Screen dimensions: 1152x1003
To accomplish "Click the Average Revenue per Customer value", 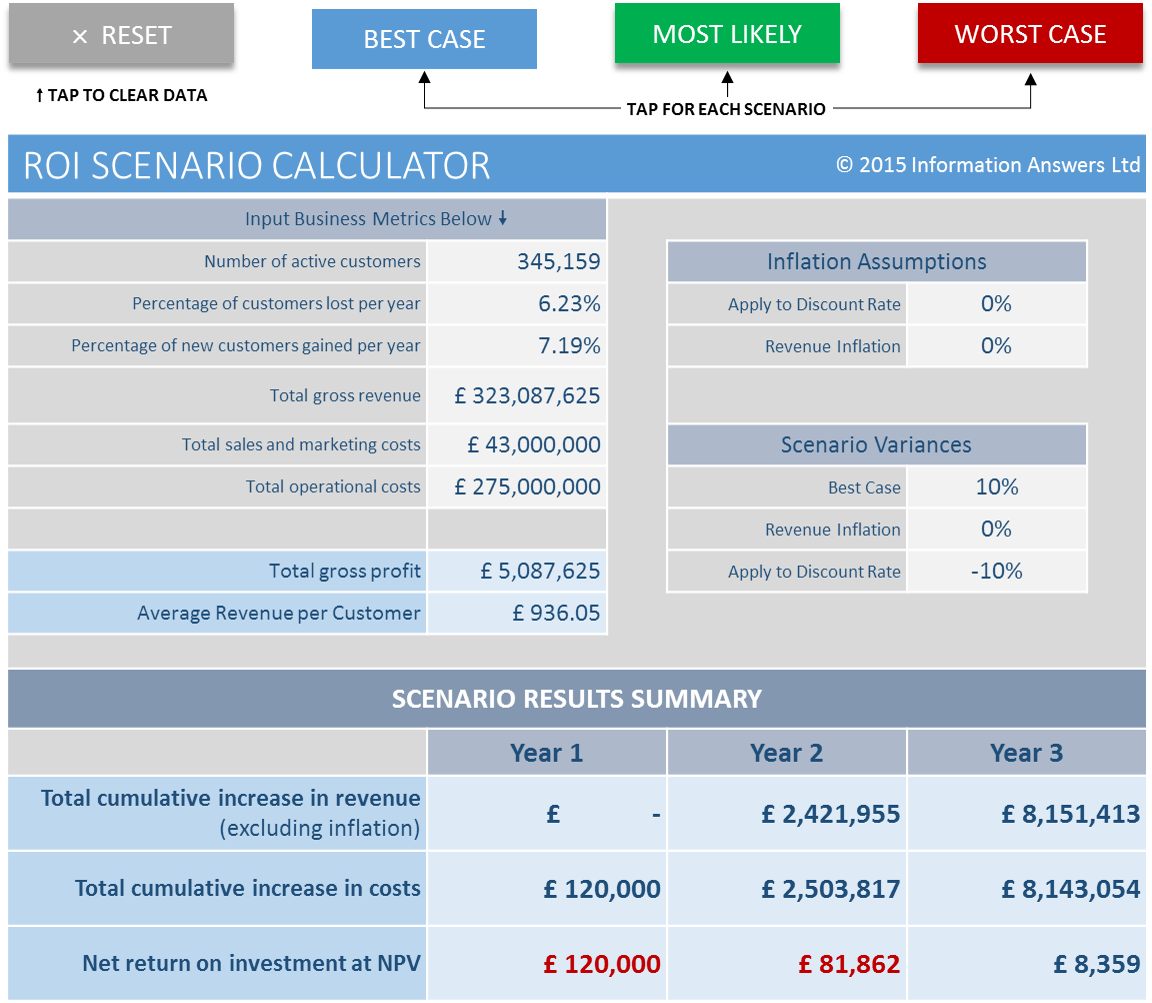I will click(517, 613).
